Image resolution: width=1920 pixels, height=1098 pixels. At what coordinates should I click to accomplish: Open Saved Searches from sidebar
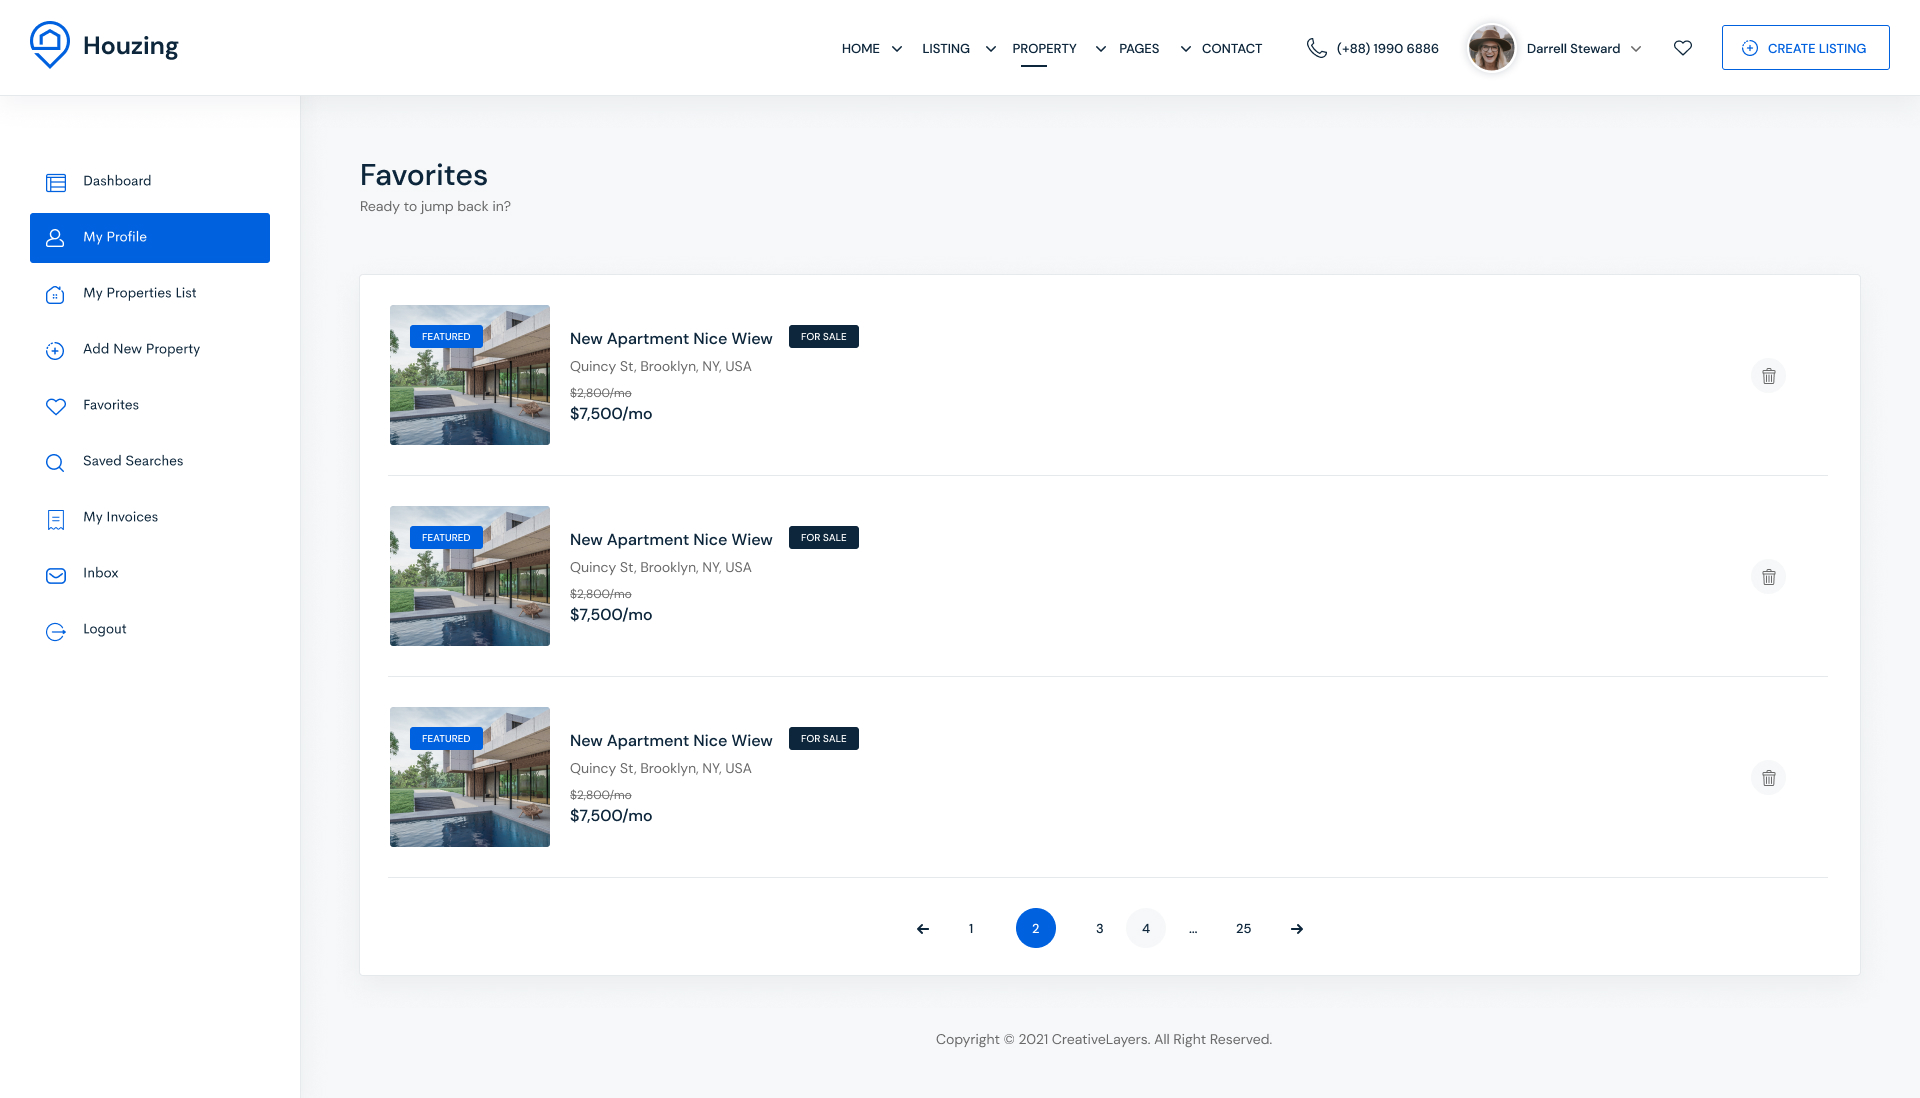132,461
